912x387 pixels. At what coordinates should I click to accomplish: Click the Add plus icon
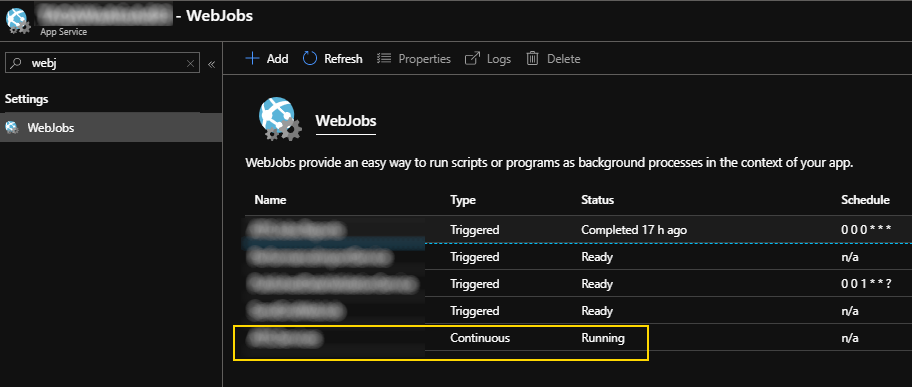pos(252,59)
